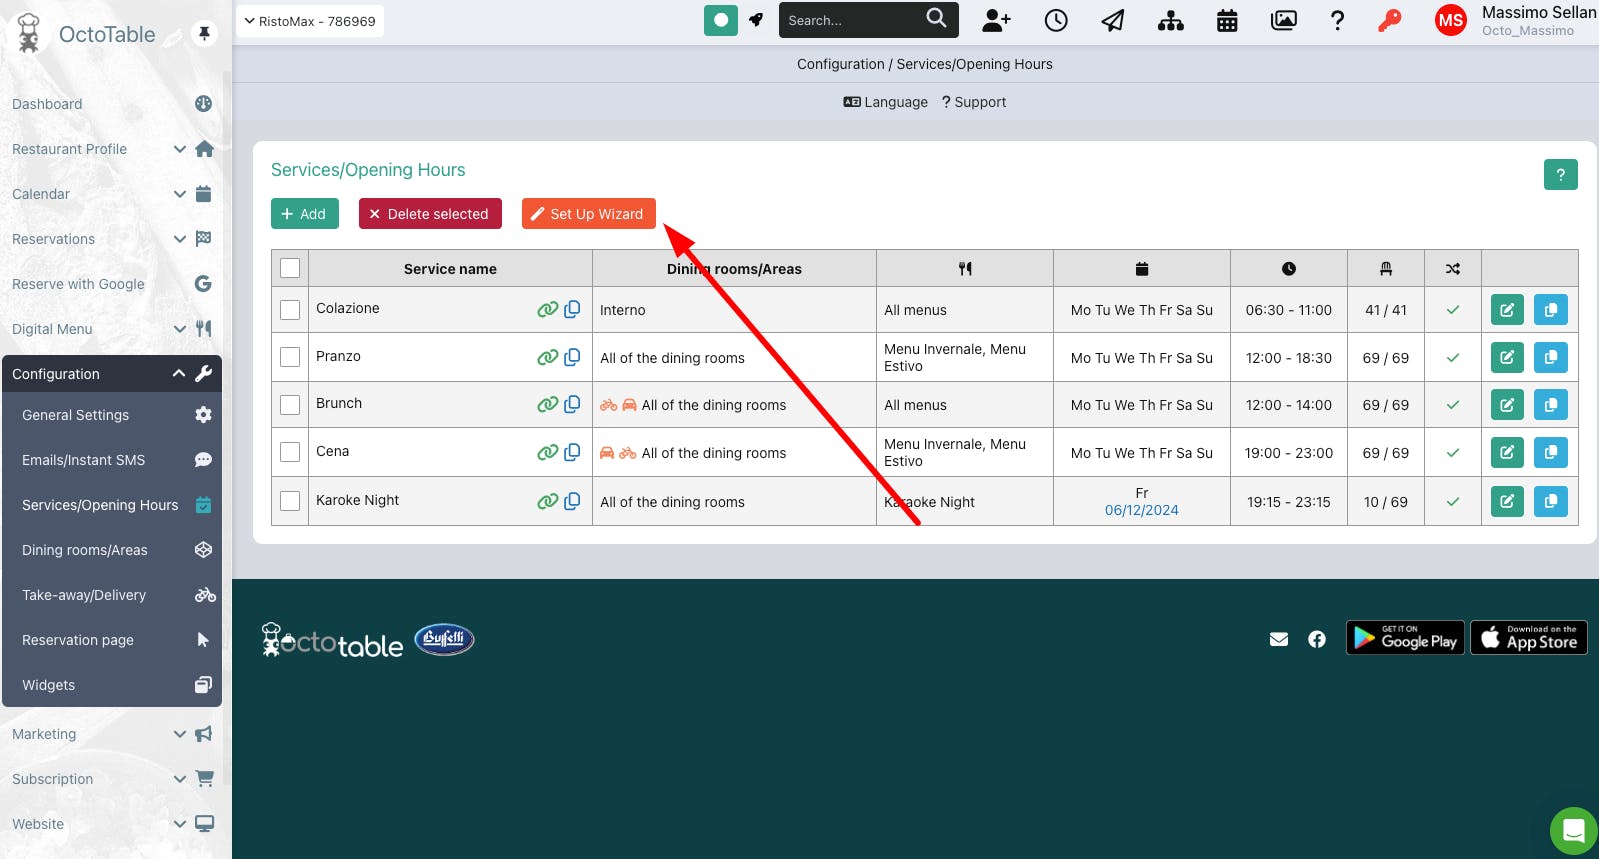
Task: Select the Widgets menu item
Action: [112, 685]
